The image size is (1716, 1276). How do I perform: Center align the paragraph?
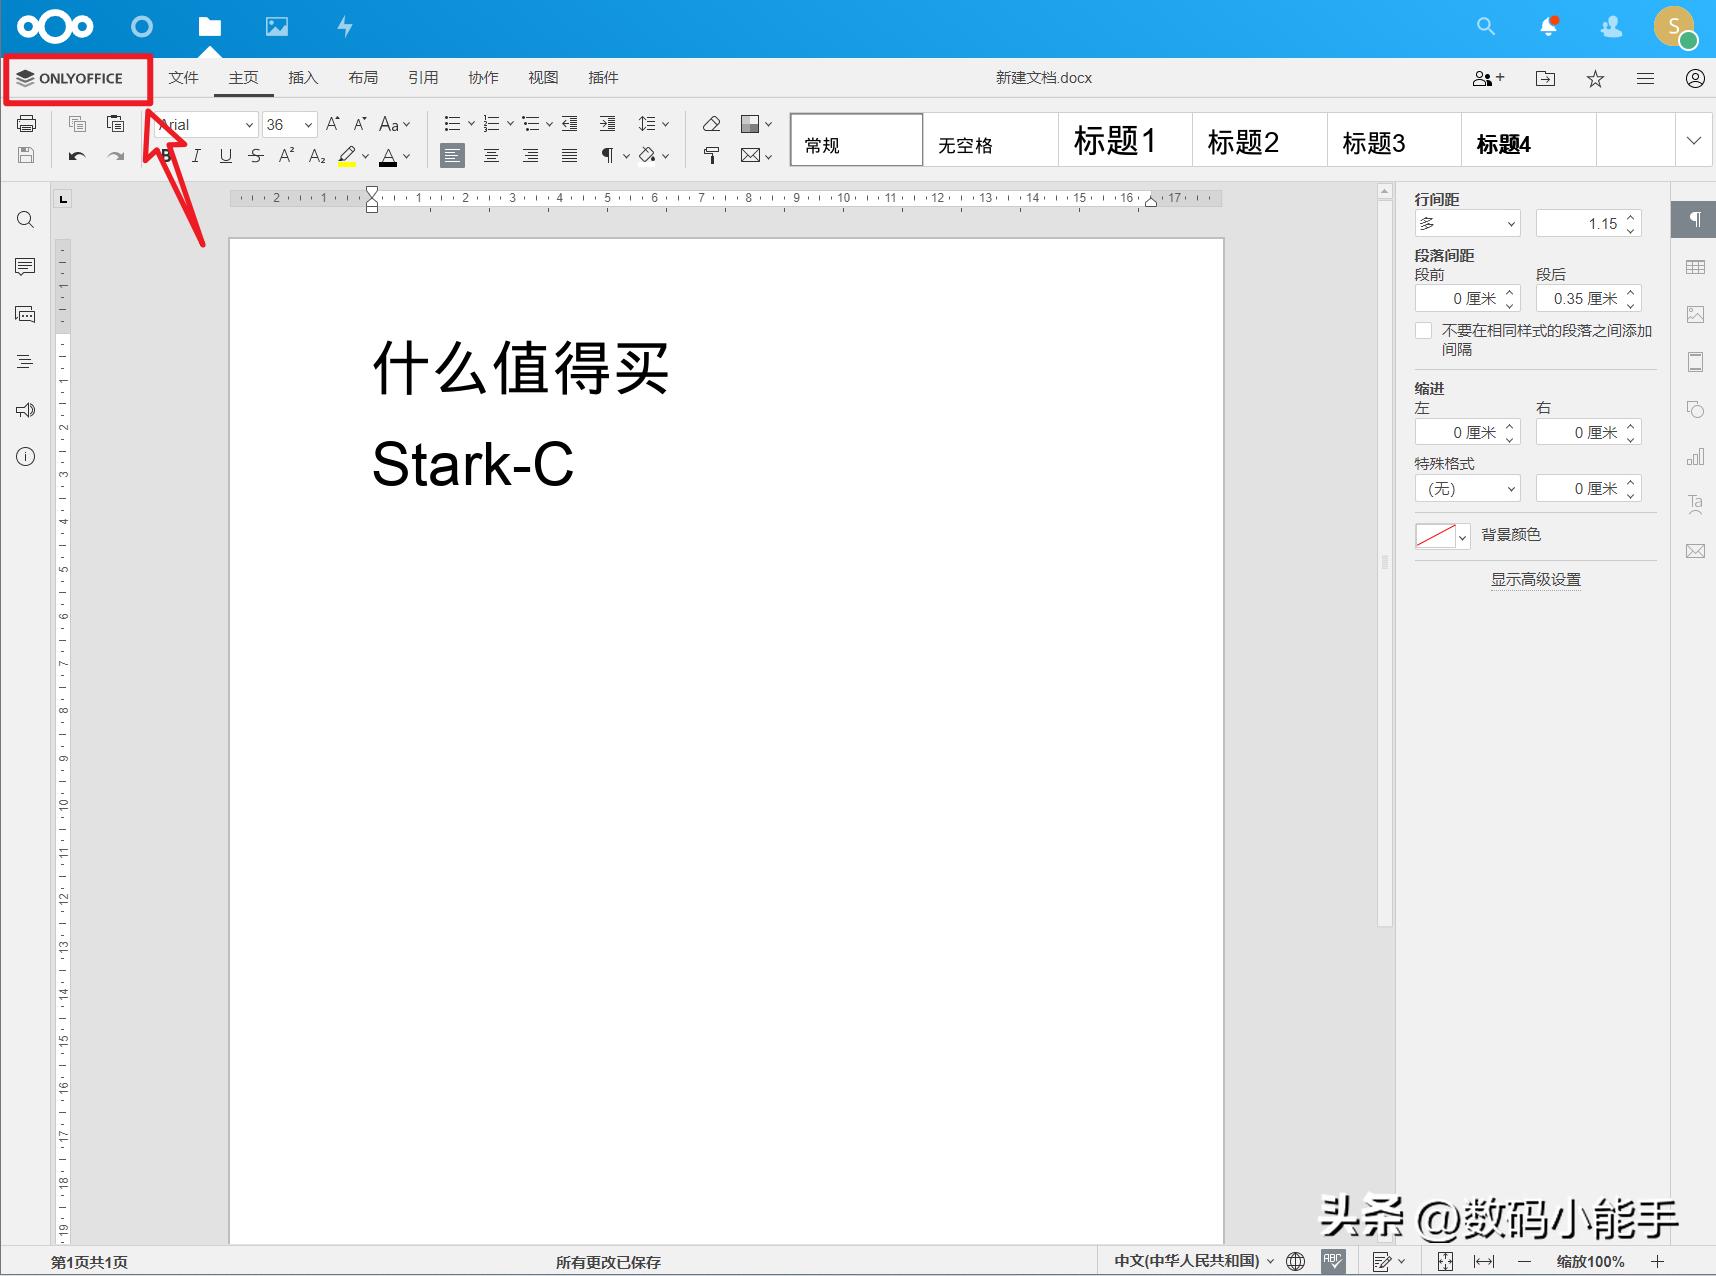(x=491, y=156)
